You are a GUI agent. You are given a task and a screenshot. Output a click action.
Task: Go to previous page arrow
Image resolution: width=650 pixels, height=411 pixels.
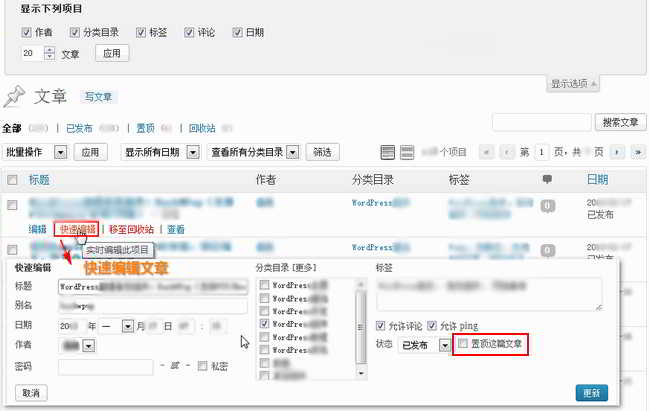[x=507, y=152]
